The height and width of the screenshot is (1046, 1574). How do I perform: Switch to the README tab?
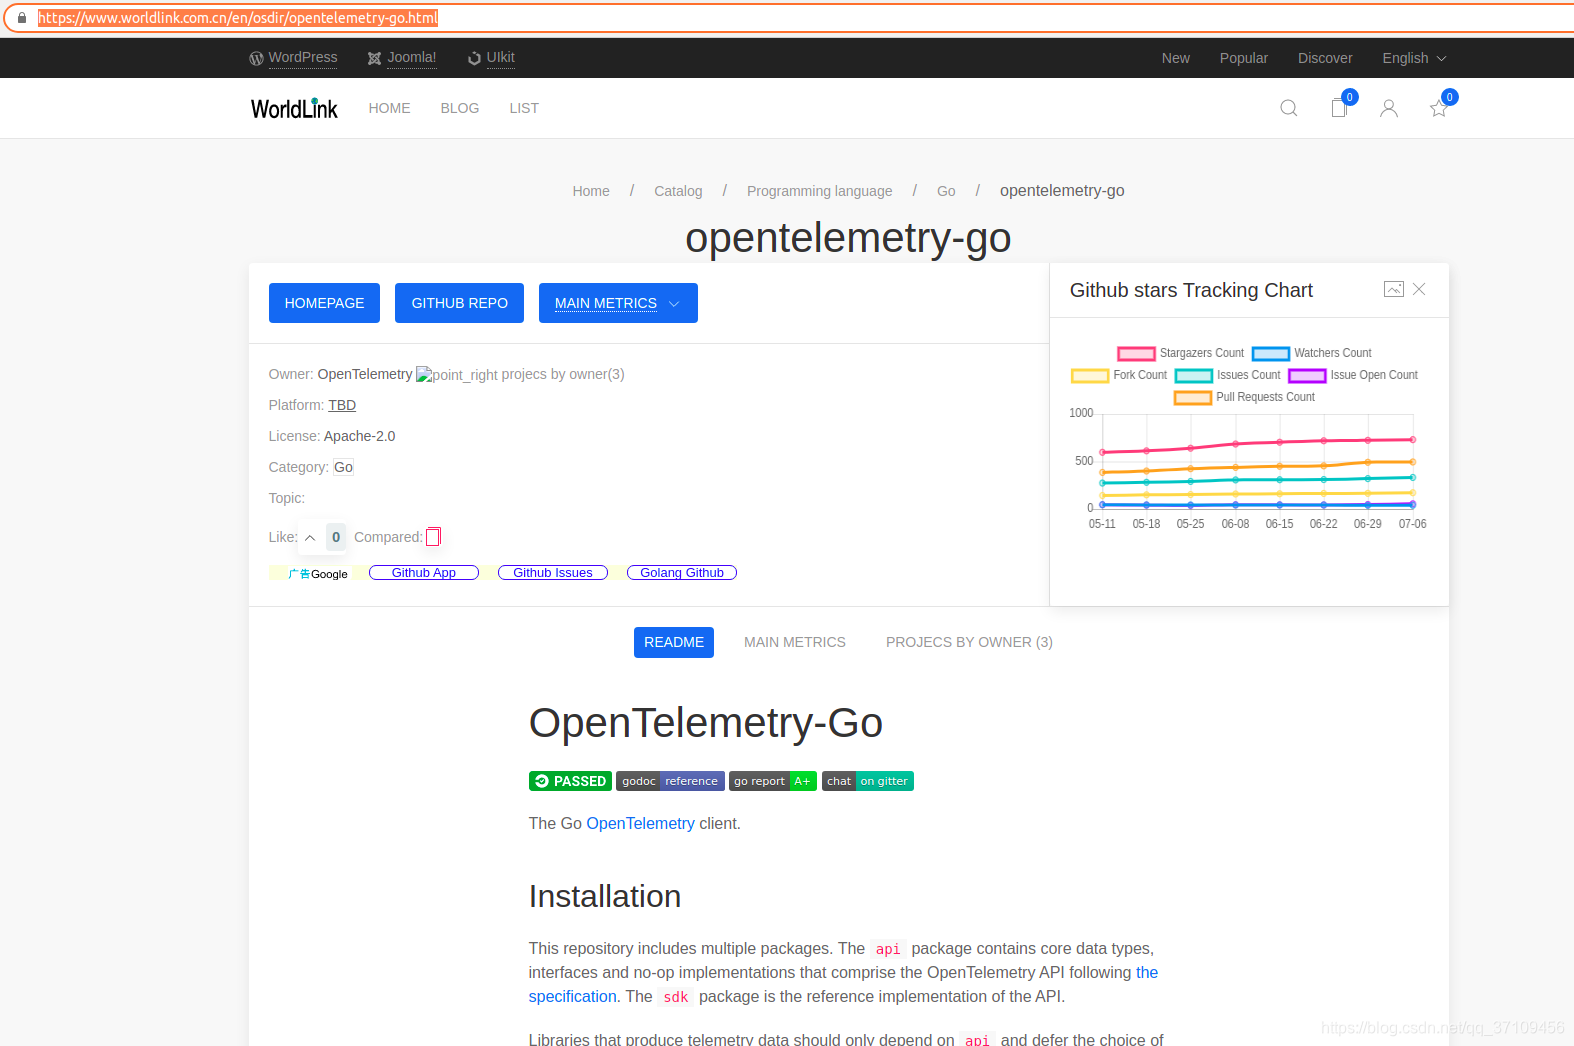click(674, 642)
